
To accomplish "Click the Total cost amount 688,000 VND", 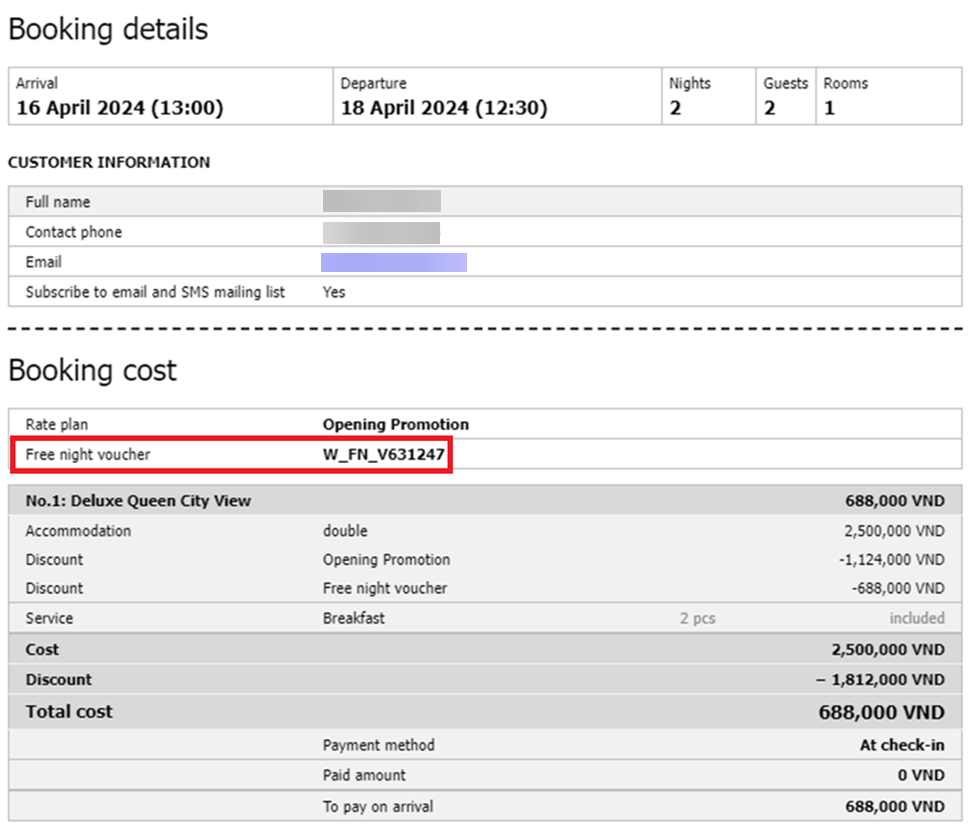I will 881,712.
